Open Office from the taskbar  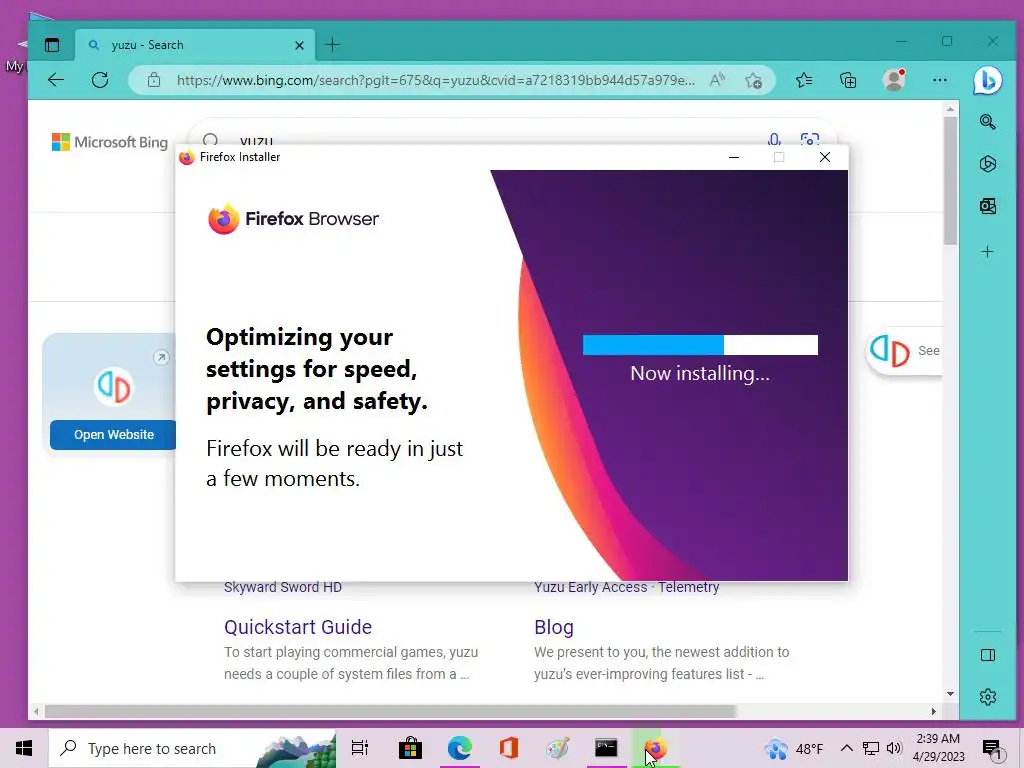(509, 748)
